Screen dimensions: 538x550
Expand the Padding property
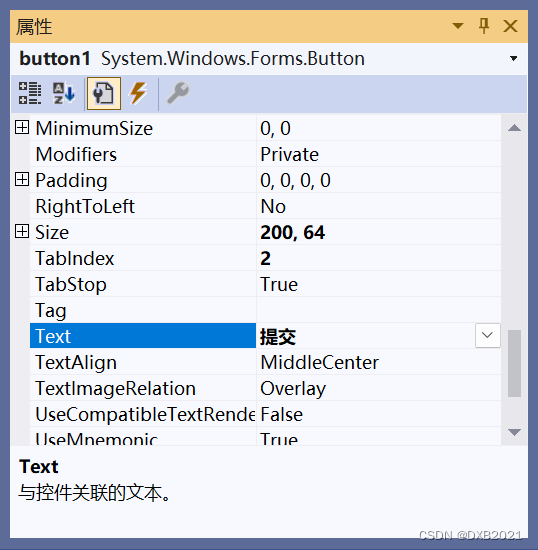coord(22,179)
